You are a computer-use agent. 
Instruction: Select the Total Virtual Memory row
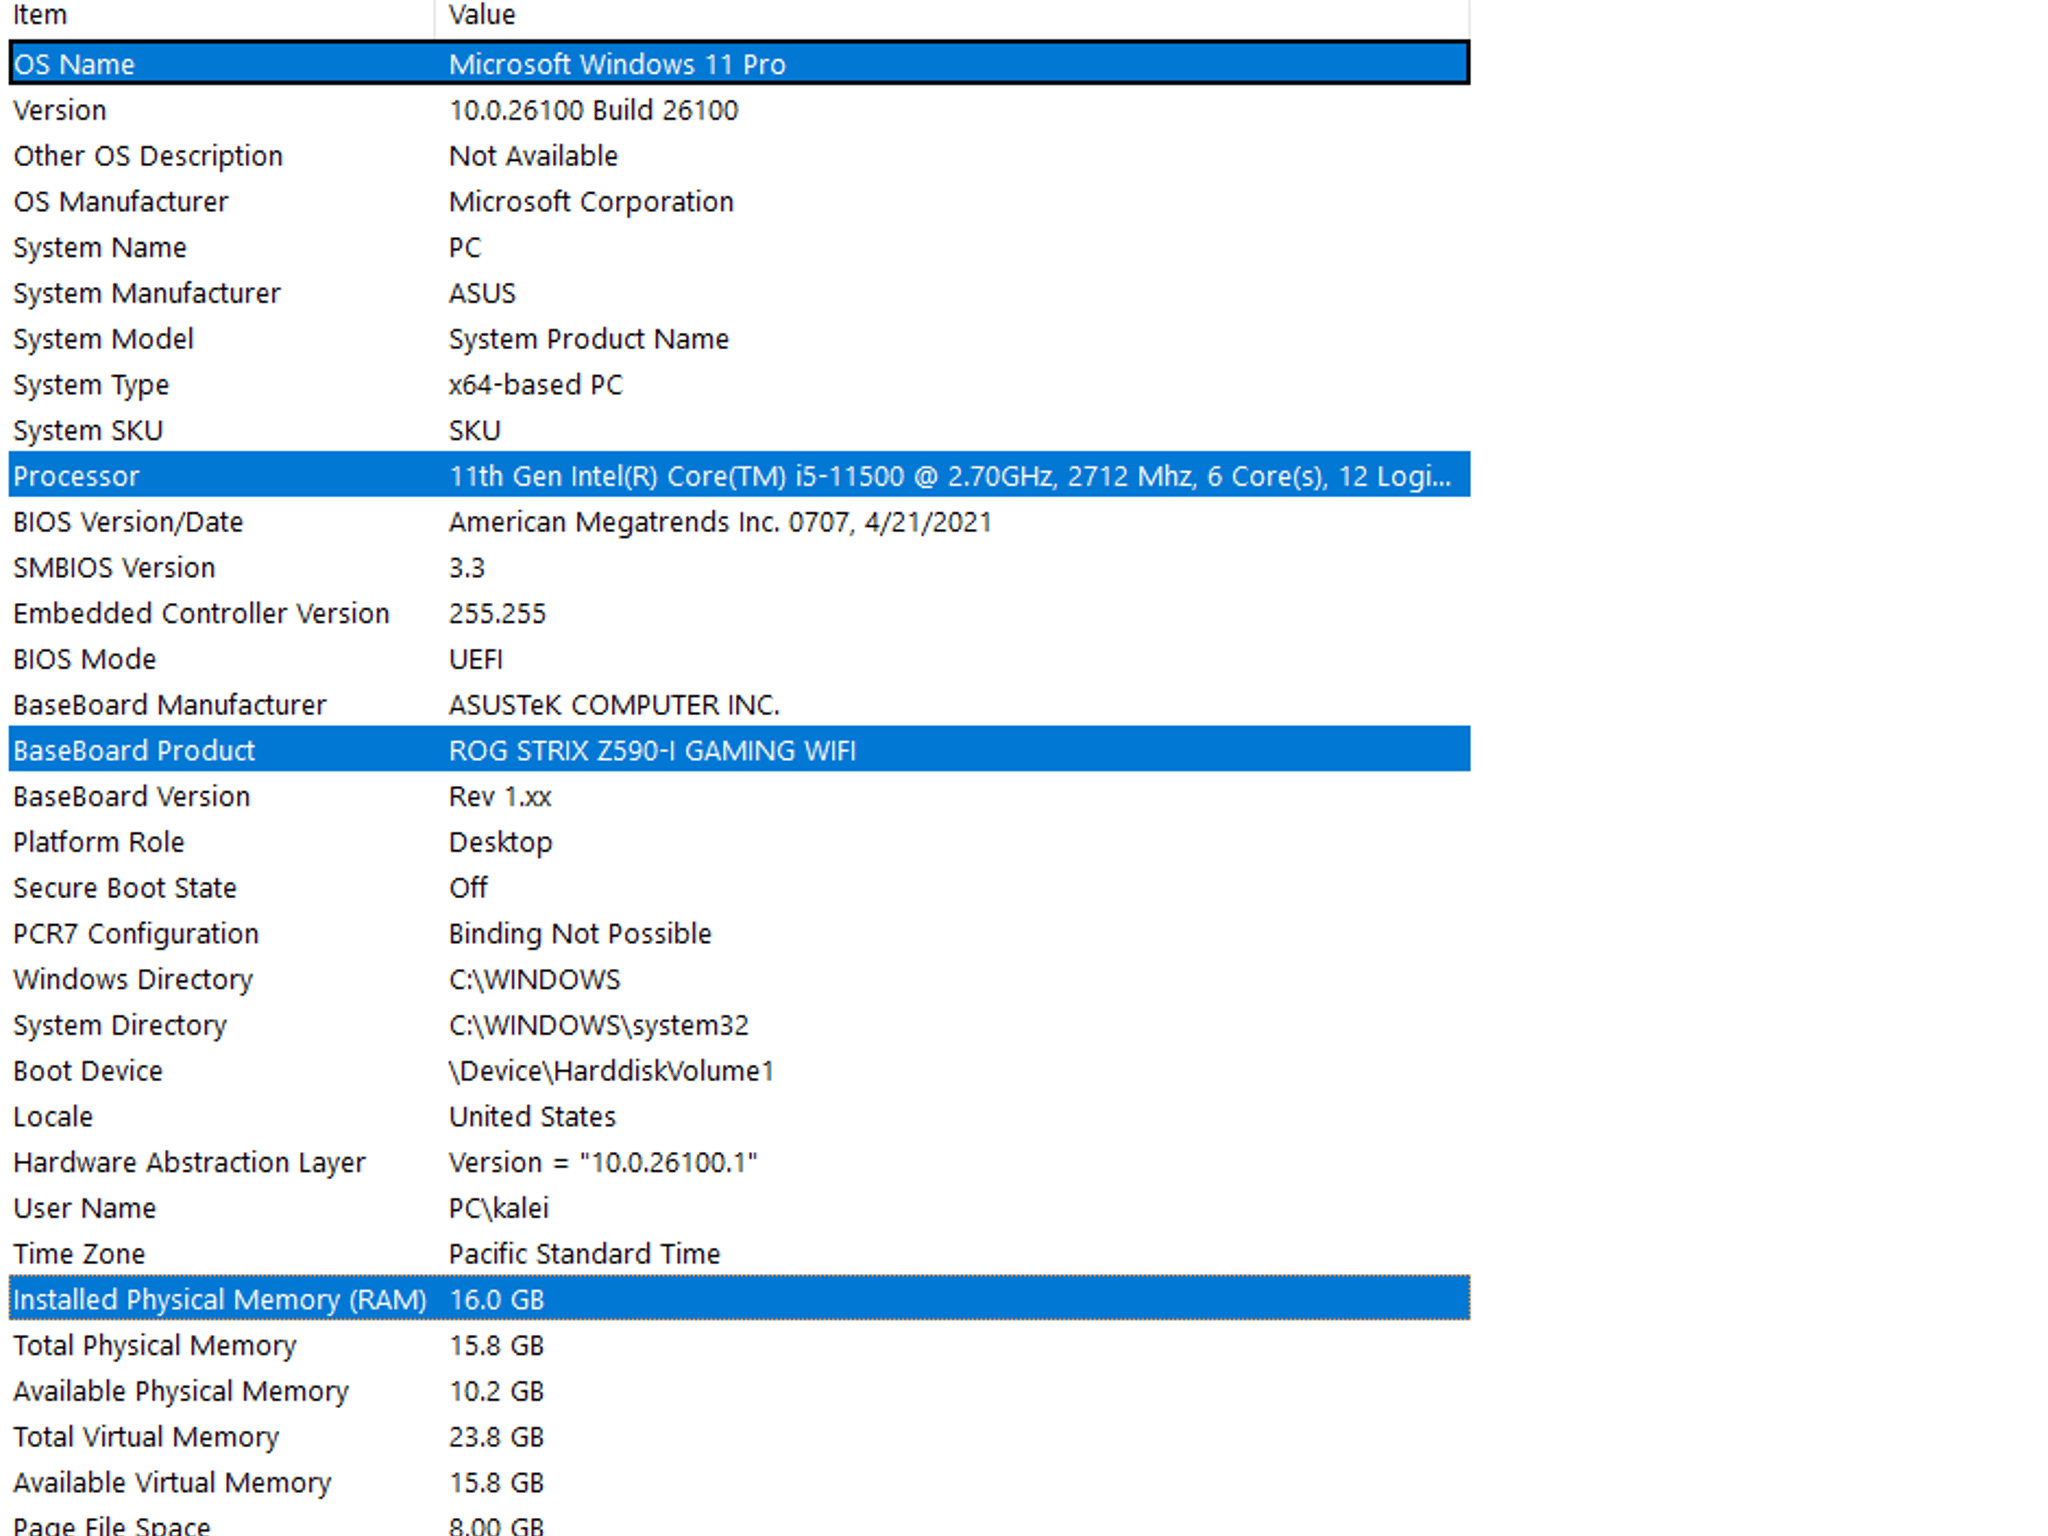[400, 1437]
